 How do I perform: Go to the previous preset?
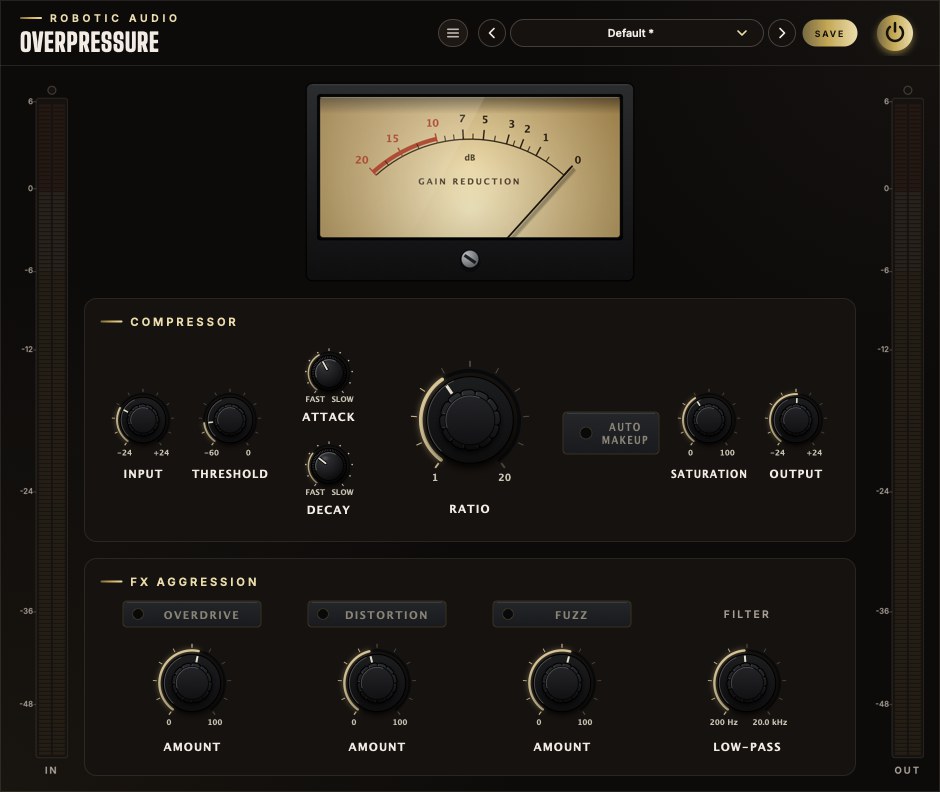(492, 33)
